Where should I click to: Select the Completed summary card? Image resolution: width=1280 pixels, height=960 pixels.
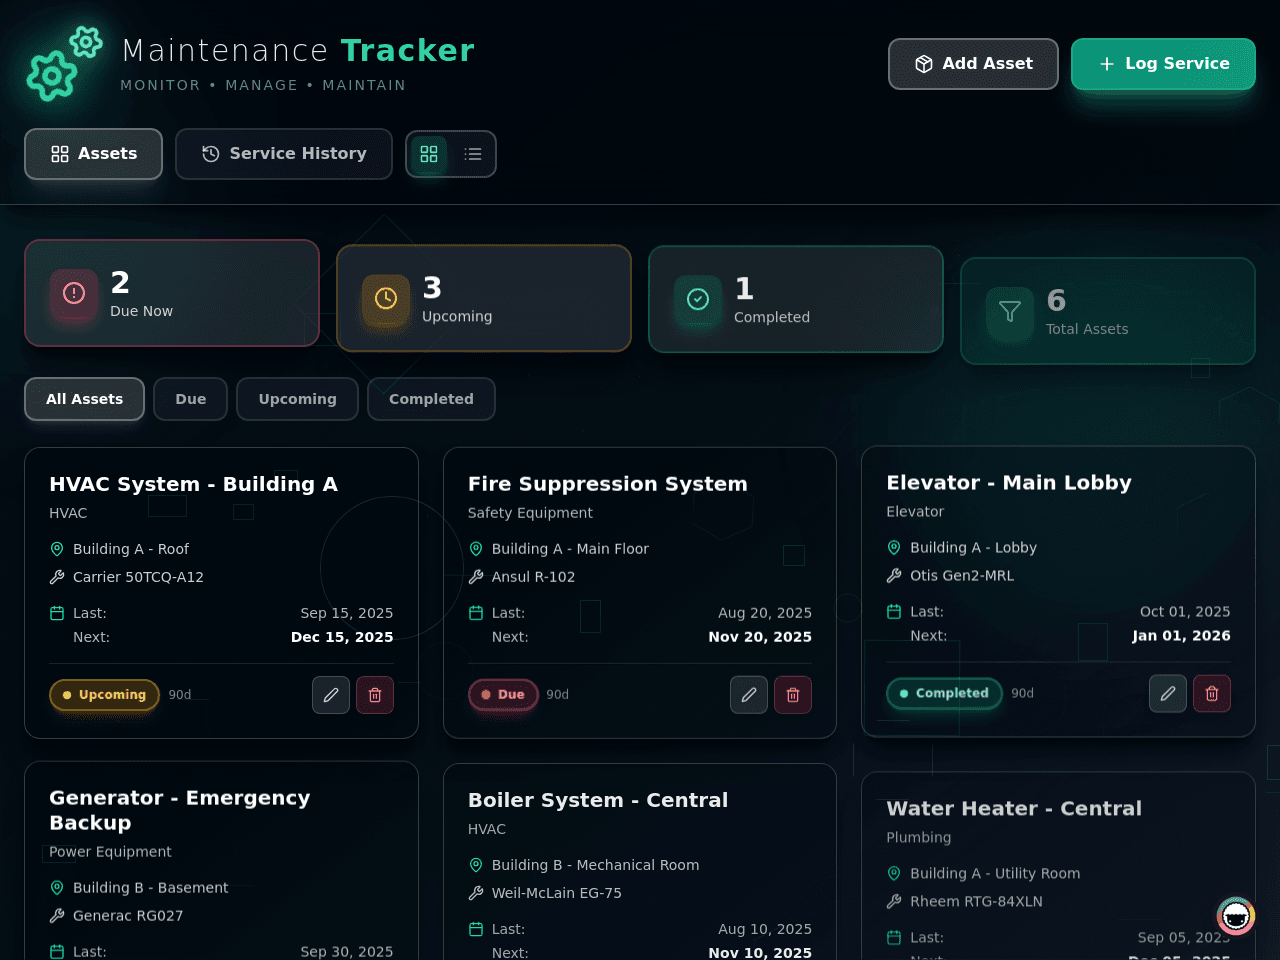(x=796, y=299)
